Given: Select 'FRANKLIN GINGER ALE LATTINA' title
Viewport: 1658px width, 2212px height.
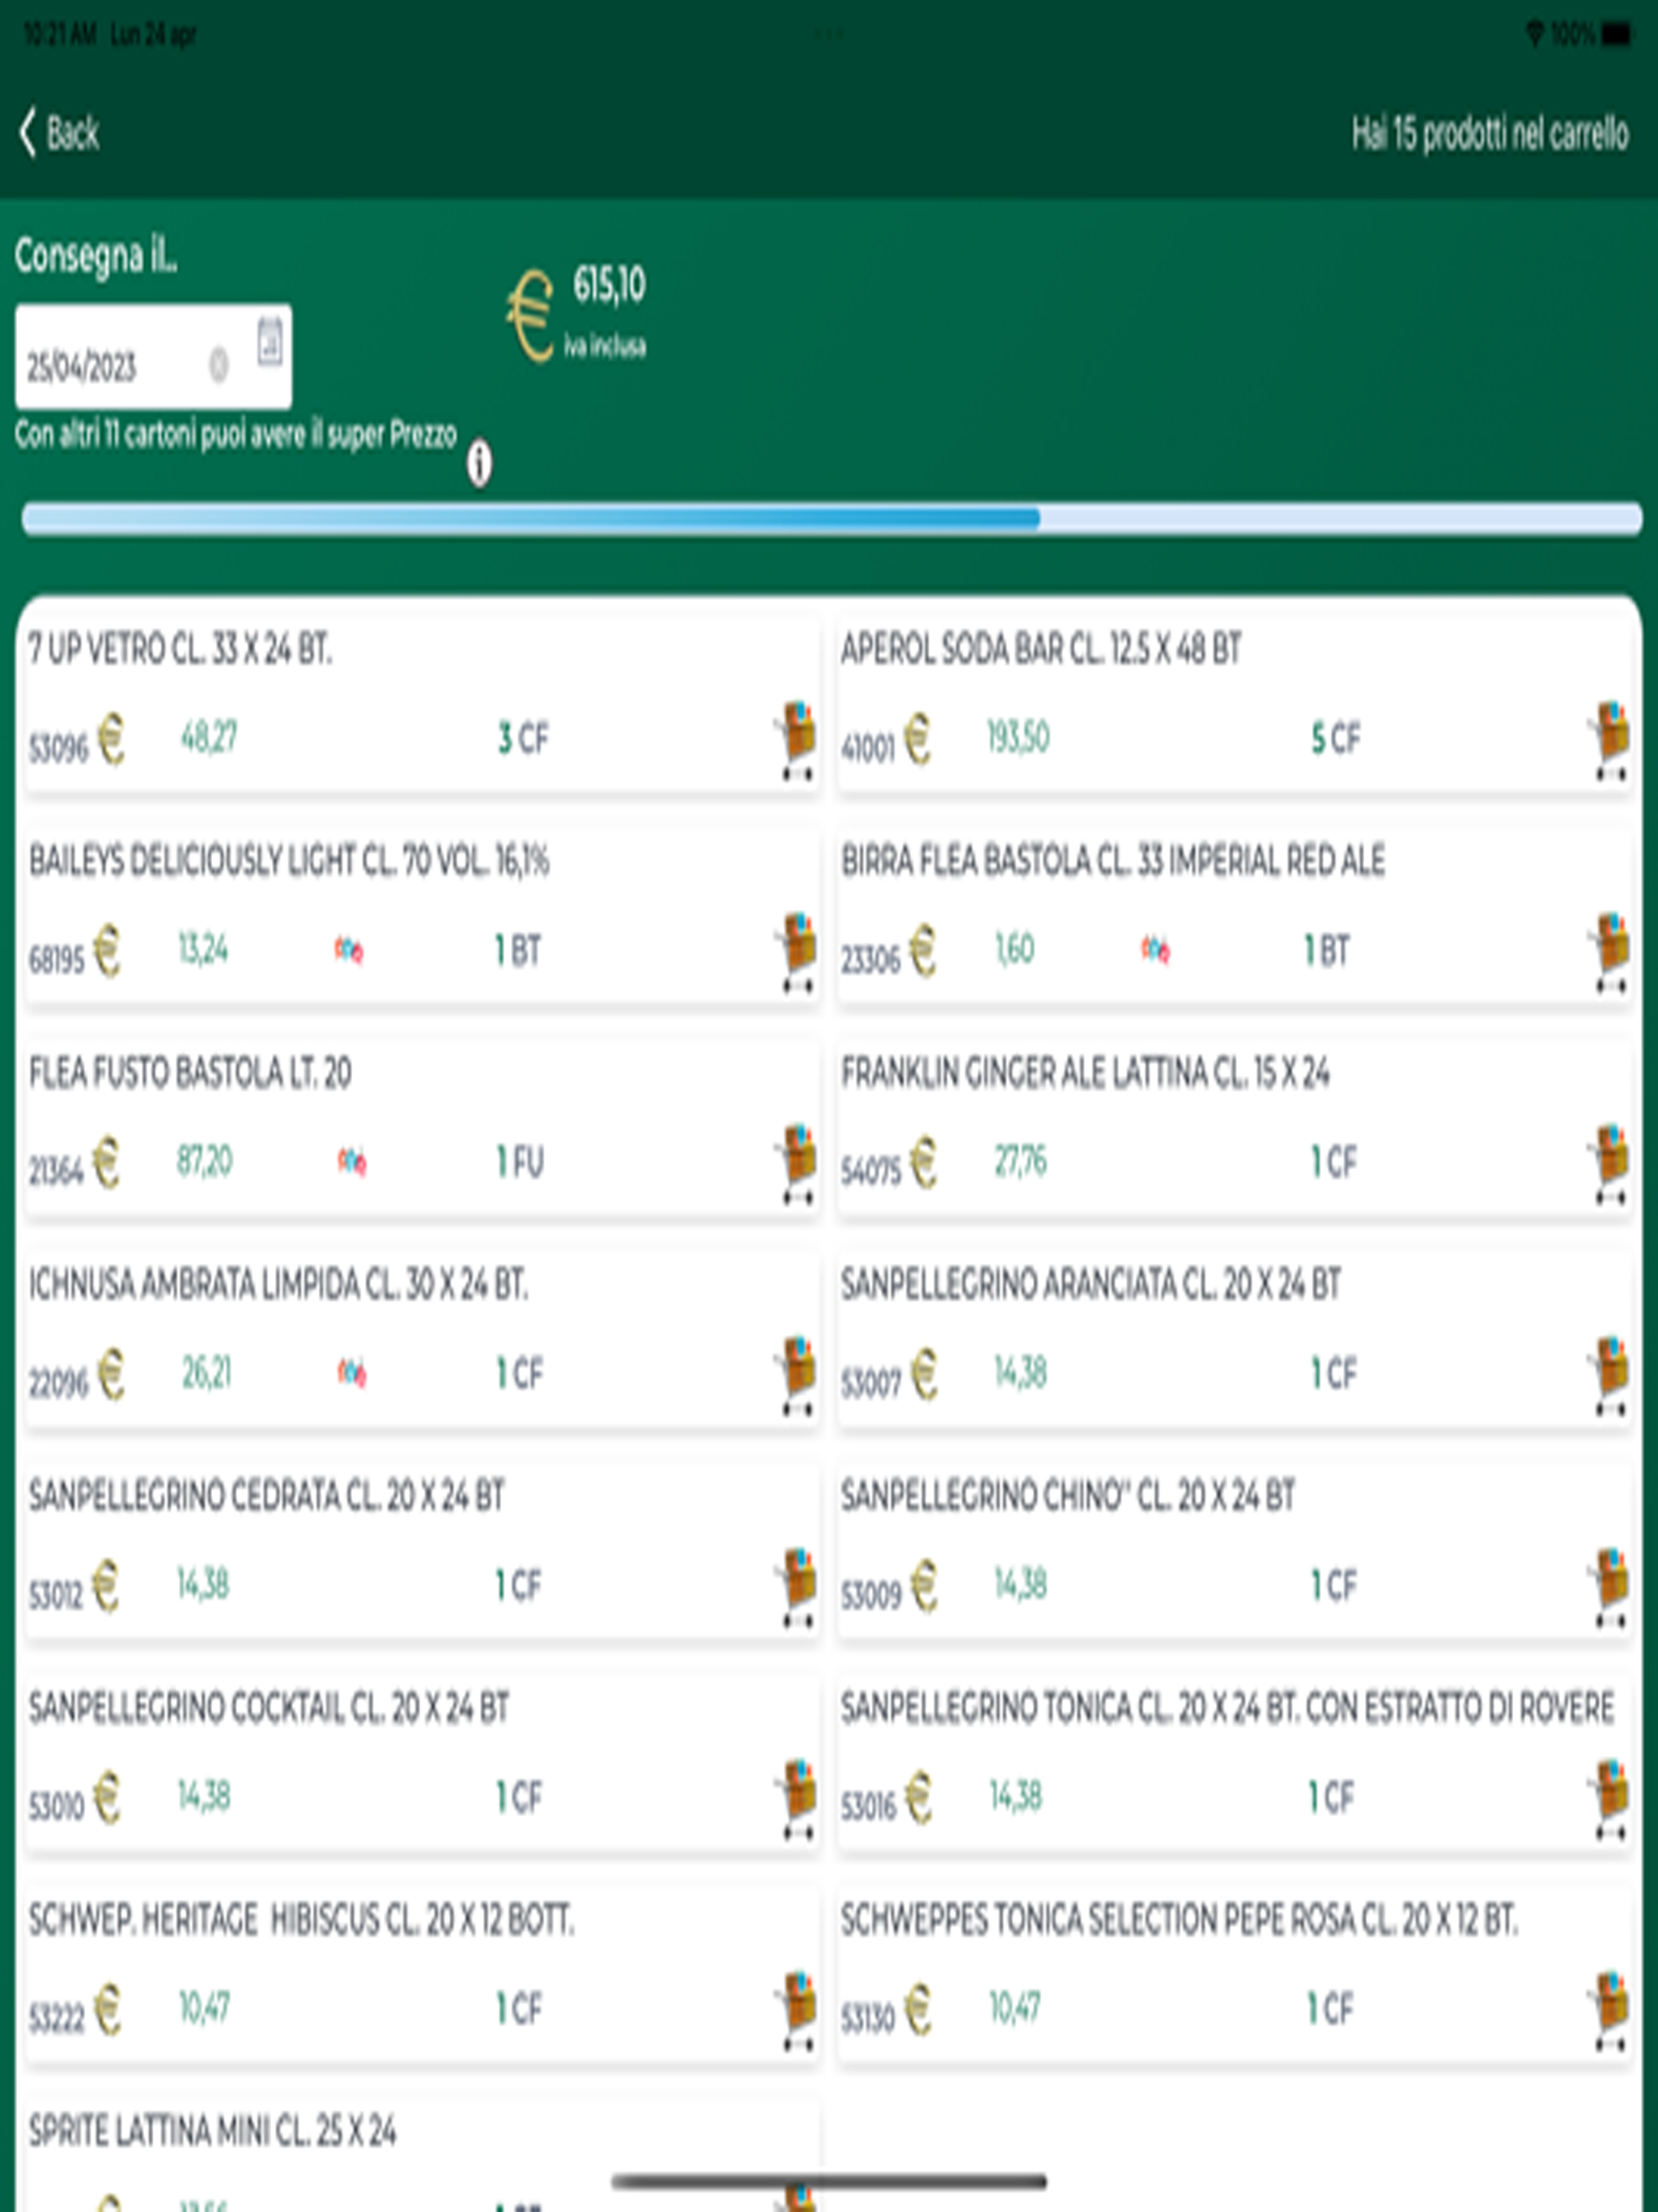Looking at the screenshot, I should [x=1085, y=1073].
